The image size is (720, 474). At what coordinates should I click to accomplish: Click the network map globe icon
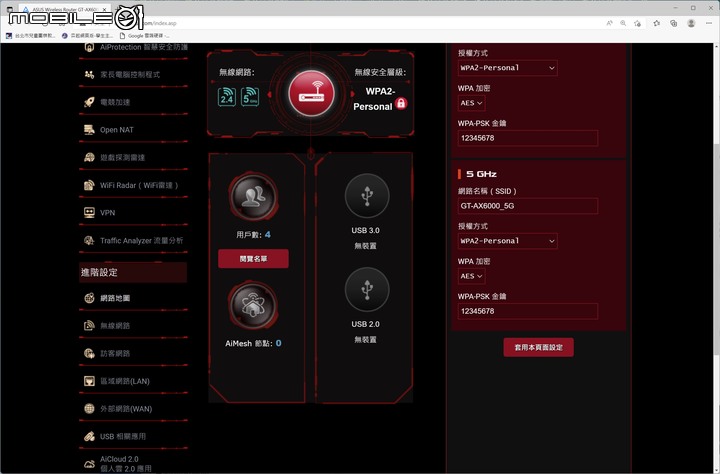coord(89,298)
